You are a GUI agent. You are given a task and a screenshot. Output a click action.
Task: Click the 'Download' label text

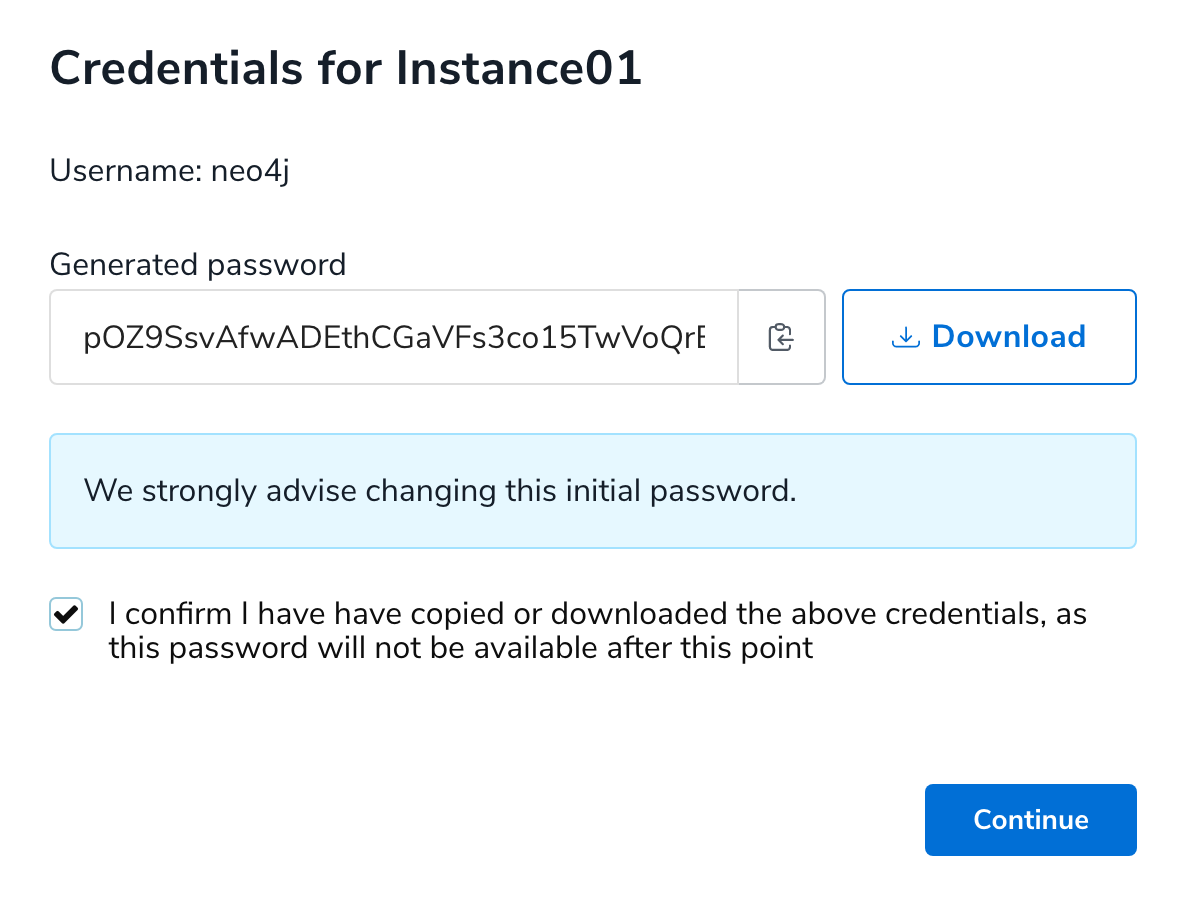[x=1008, y=337]
